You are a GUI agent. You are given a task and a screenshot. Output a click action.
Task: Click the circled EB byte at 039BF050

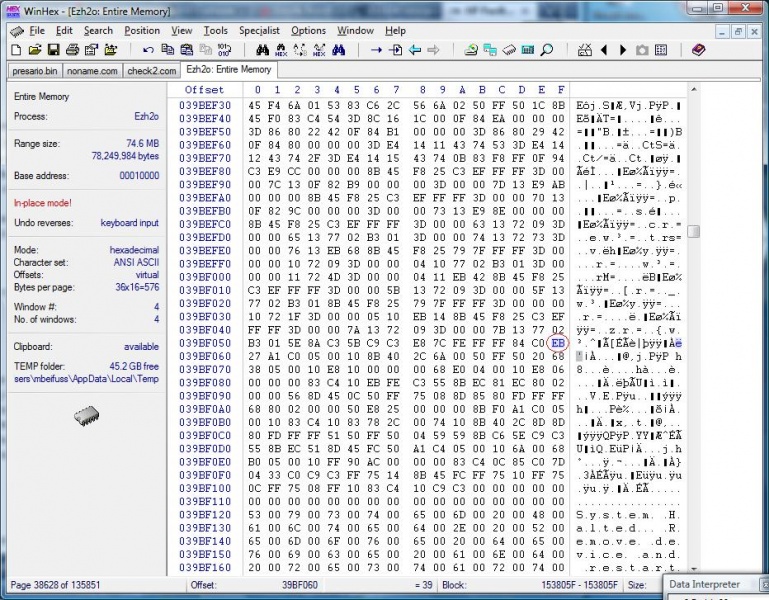pyautogui.click(x=558, y=343)
